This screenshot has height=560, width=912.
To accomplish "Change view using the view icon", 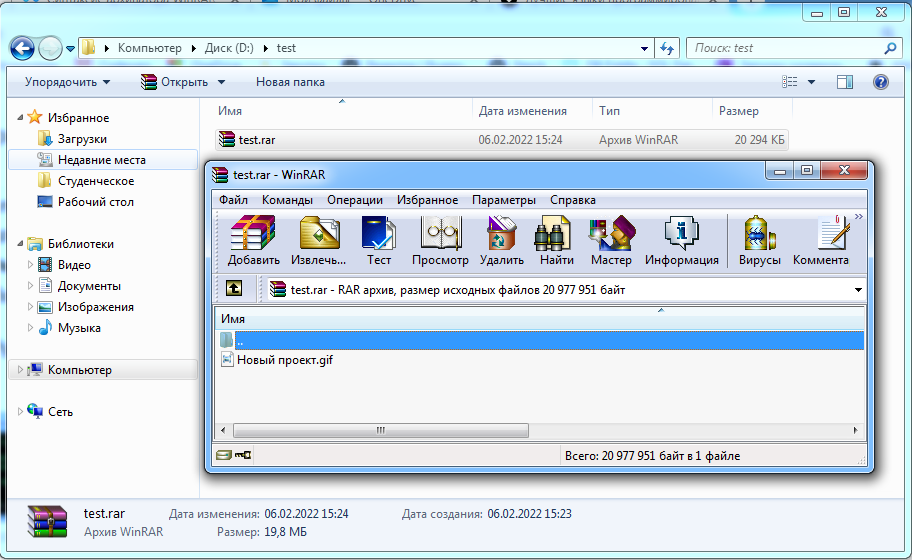I will coord(789,82).
